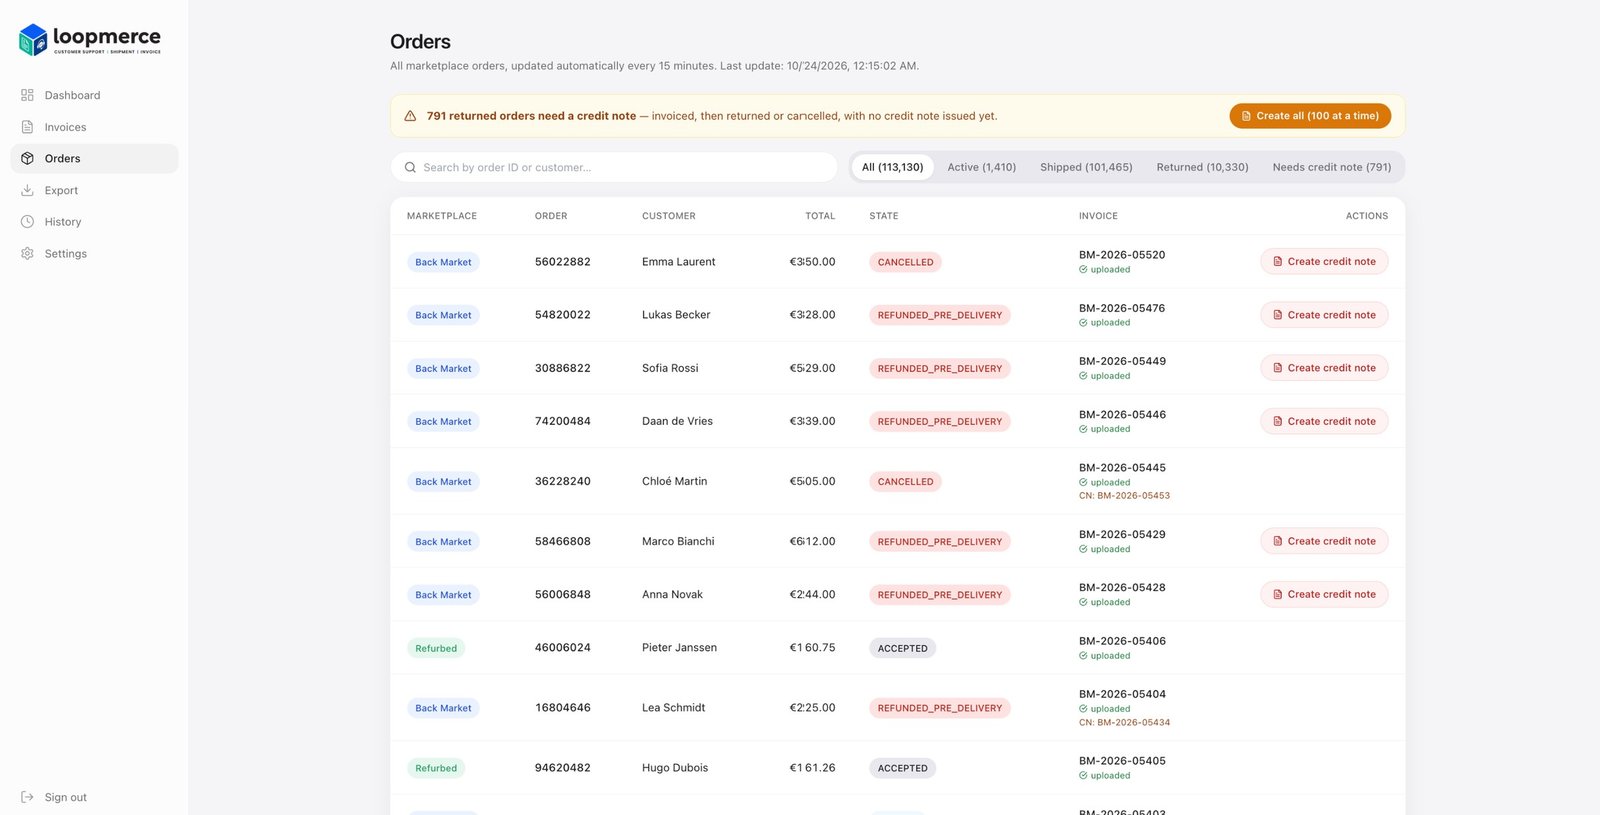Open Export from the sidebar
The width and height of the screenshot is (1600, 815).
(94, 190)
